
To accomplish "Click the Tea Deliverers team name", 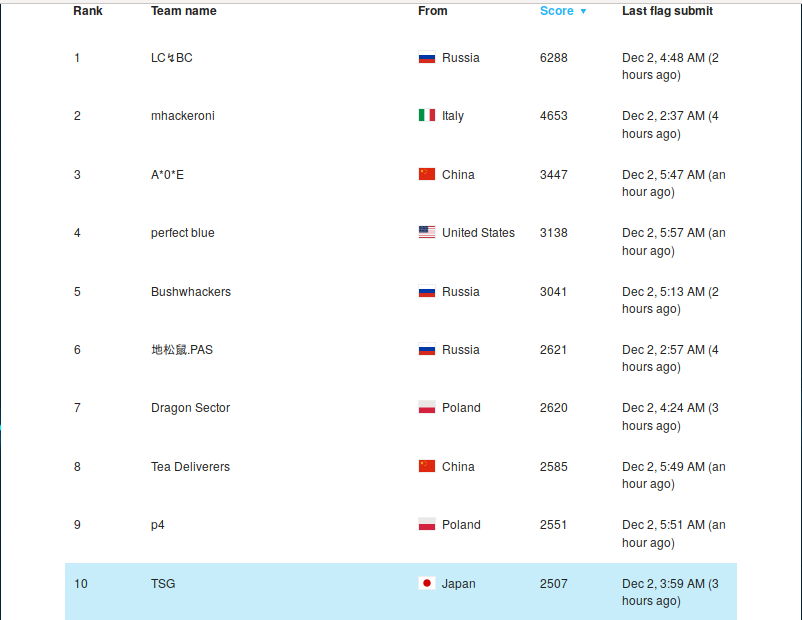I will (x=190, y=467).
